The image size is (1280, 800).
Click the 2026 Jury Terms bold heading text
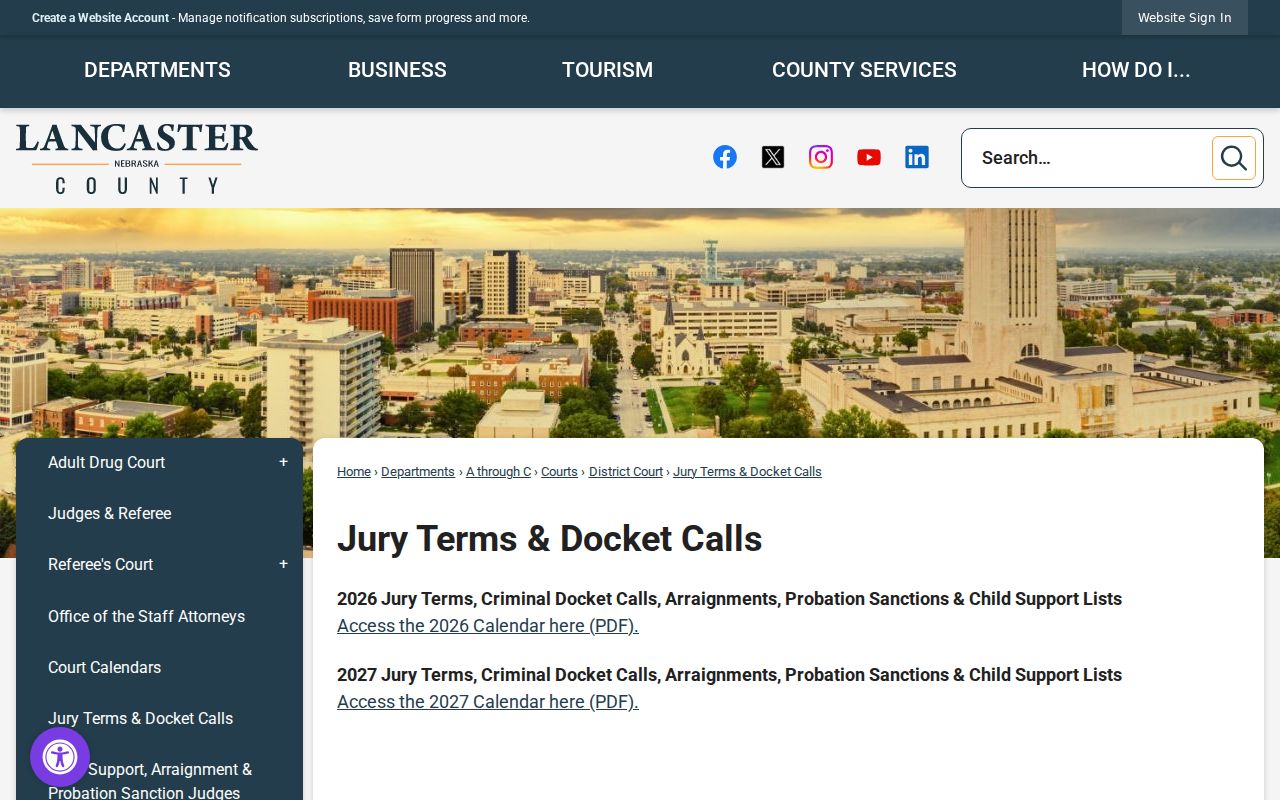pos(729,599)
